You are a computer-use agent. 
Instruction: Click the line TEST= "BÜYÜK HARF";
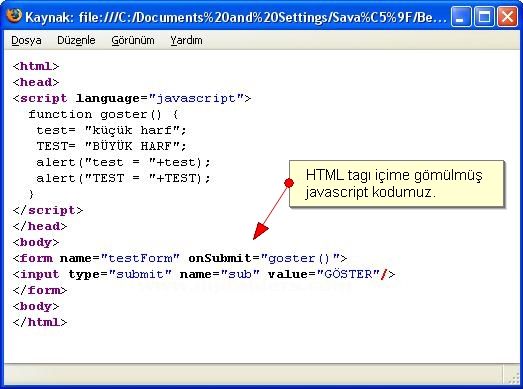coord(111,146)
